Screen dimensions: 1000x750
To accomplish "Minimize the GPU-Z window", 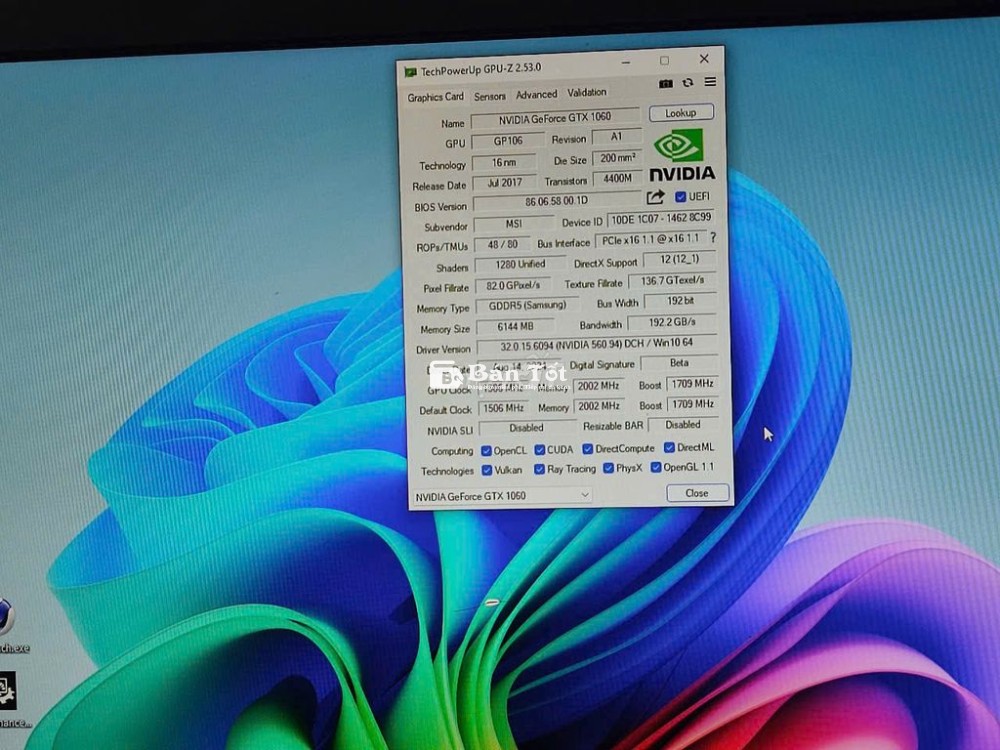I will pyautogui.click(x=626, y=62).
